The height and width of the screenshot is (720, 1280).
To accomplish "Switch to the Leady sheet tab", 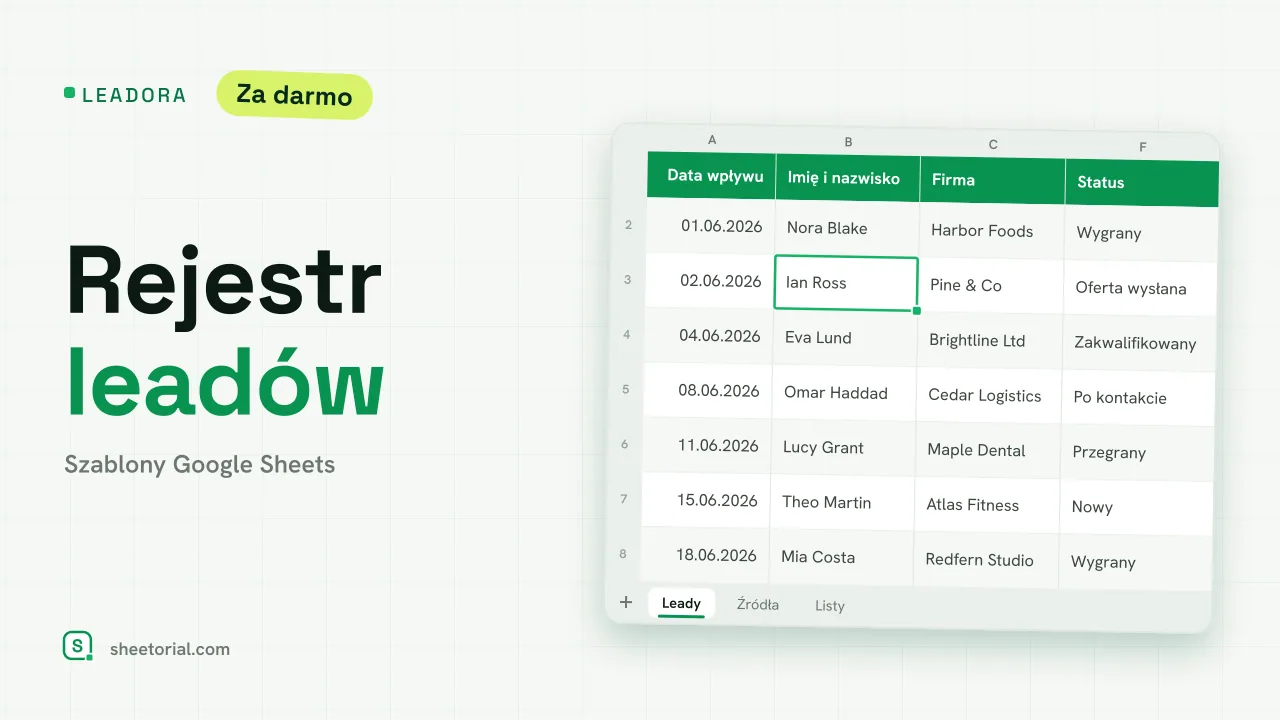I will pos(681,603).
